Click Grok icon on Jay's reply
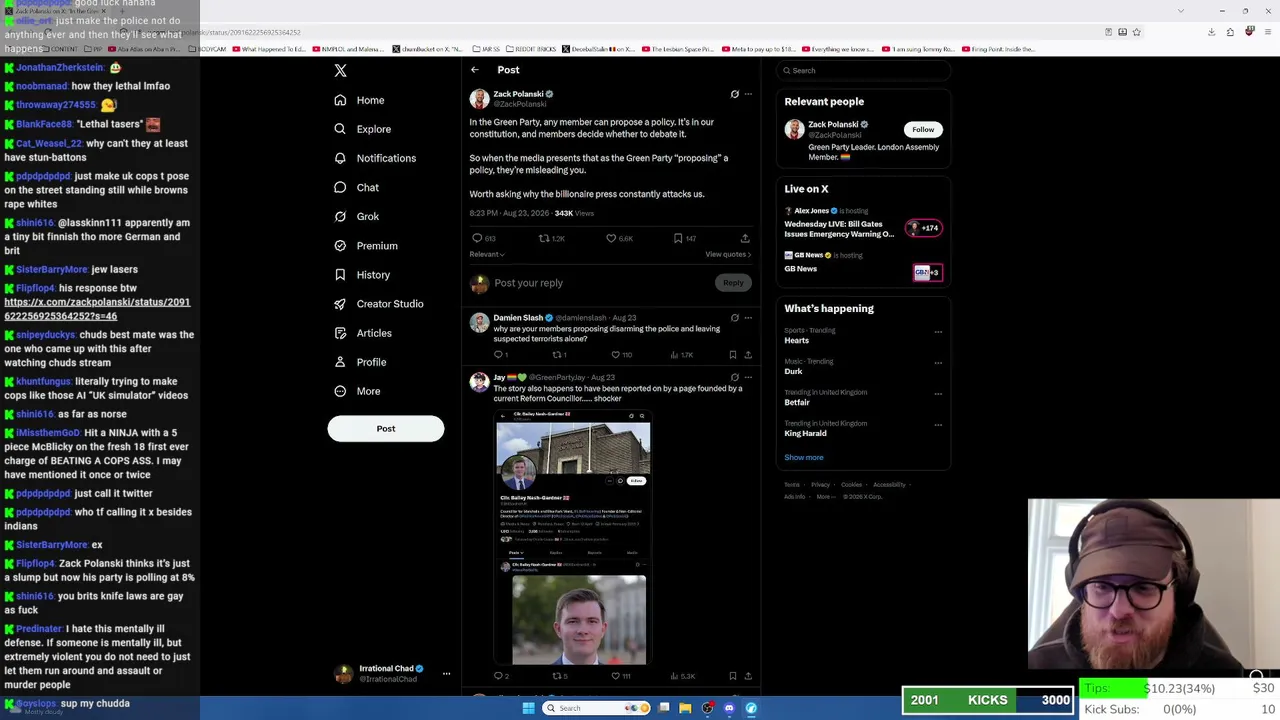Image resolution: width=1280 pixels, height=720 pixels. pyautogui.click(x=735, y=378)
